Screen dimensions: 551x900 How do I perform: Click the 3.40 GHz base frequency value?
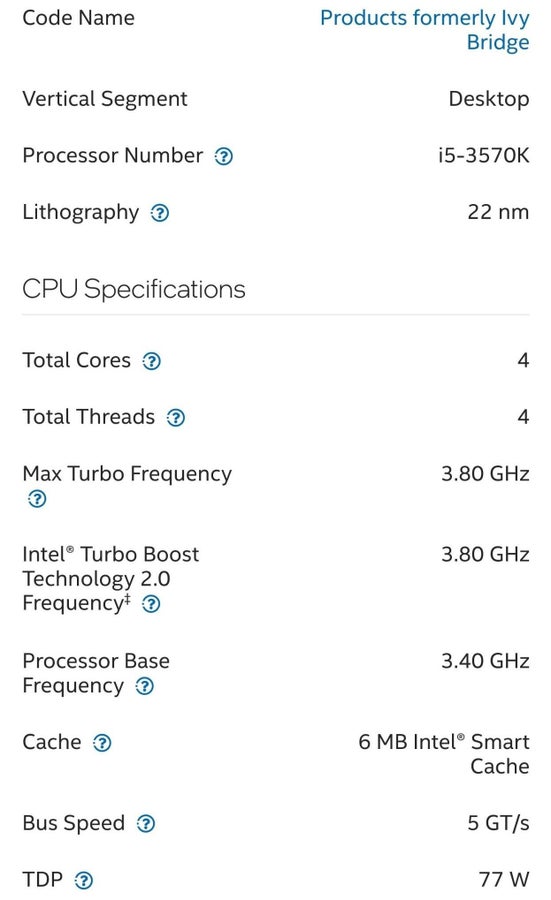click(485, 661)
